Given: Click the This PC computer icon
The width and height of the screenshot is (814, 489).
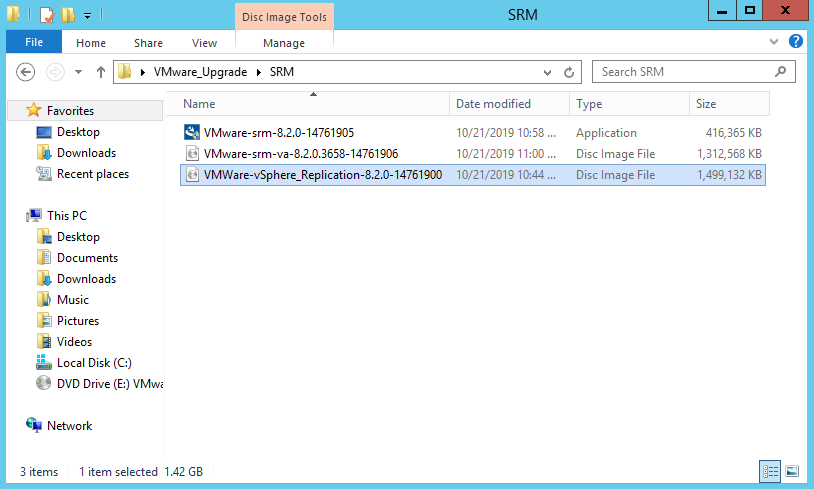Looking at the screenshot, I should tap(34, 215).
